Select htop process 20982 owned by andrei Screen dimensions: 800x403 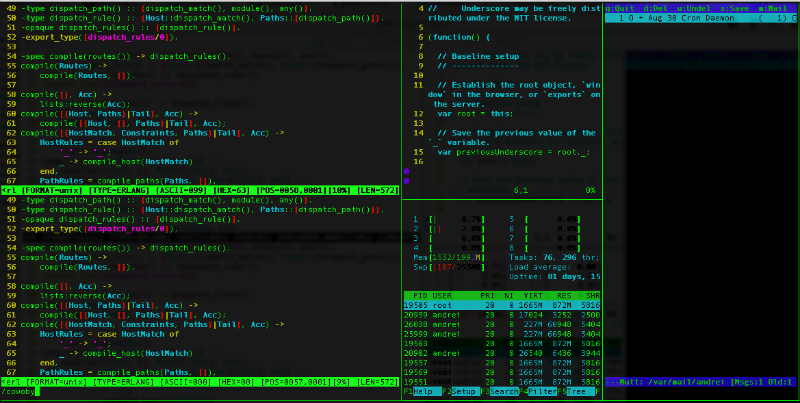pos(502,353)
